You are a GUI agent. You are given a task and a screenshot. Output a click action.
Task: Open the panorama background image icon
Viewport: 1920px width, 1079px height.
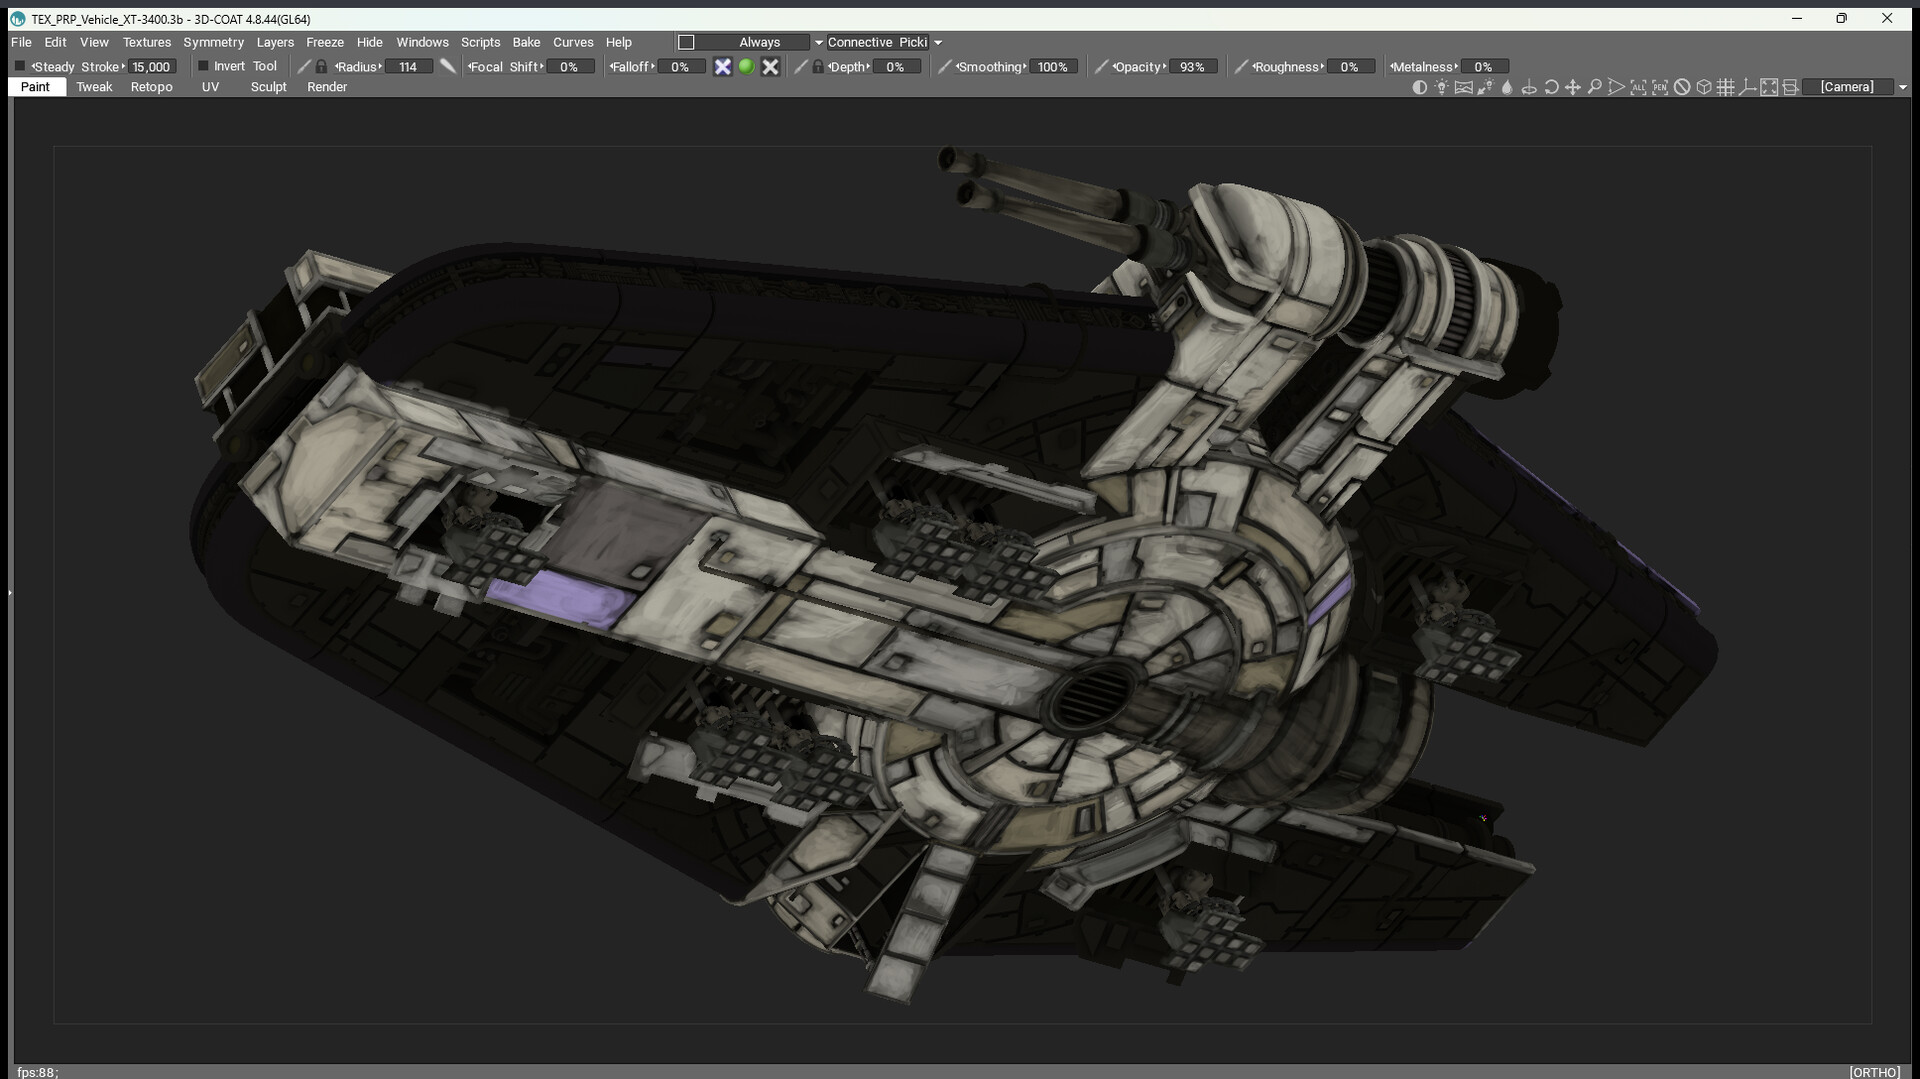tap(1463, 87)
